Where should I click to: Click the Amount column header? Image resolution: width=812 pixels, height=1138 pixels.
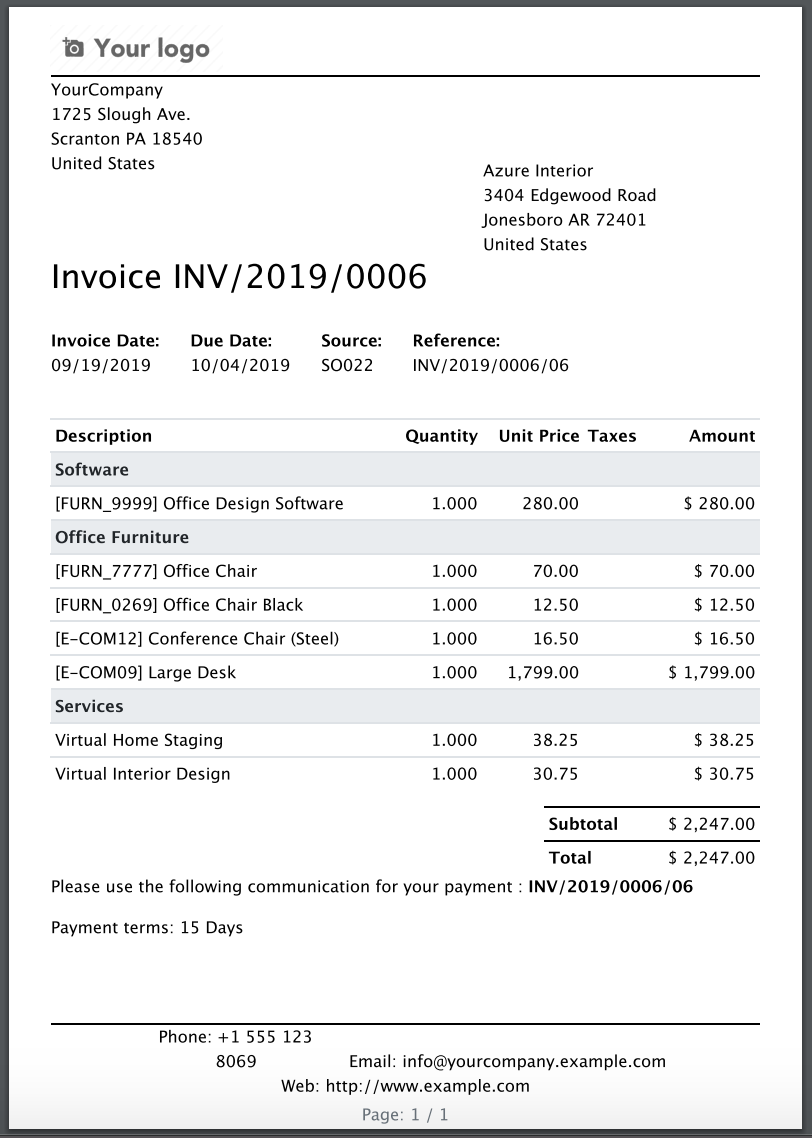pyautogui.click(x=722, y=436)
